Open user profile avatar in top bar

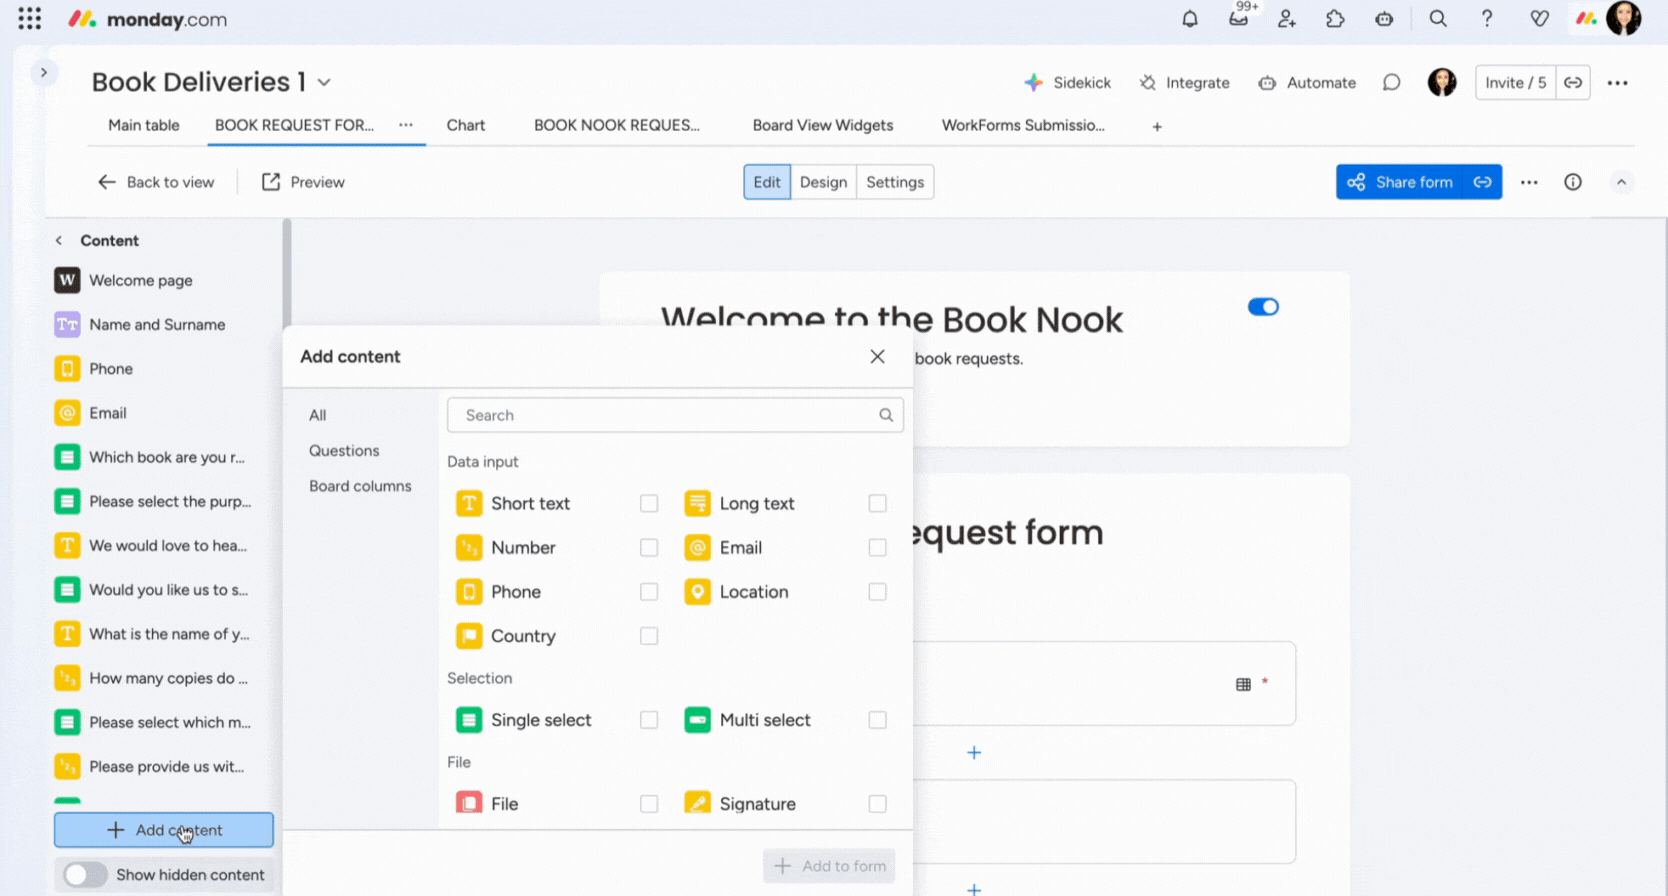click(x=1624, y=18)
